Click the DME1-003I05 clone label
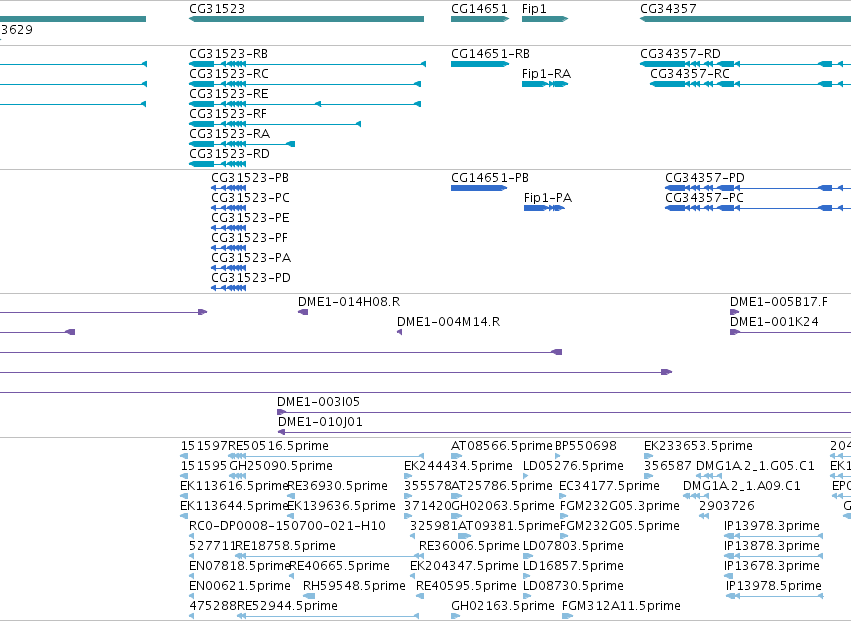Viewport: 851px width, 621px height. pyautogui.click(x=318, y=402)
